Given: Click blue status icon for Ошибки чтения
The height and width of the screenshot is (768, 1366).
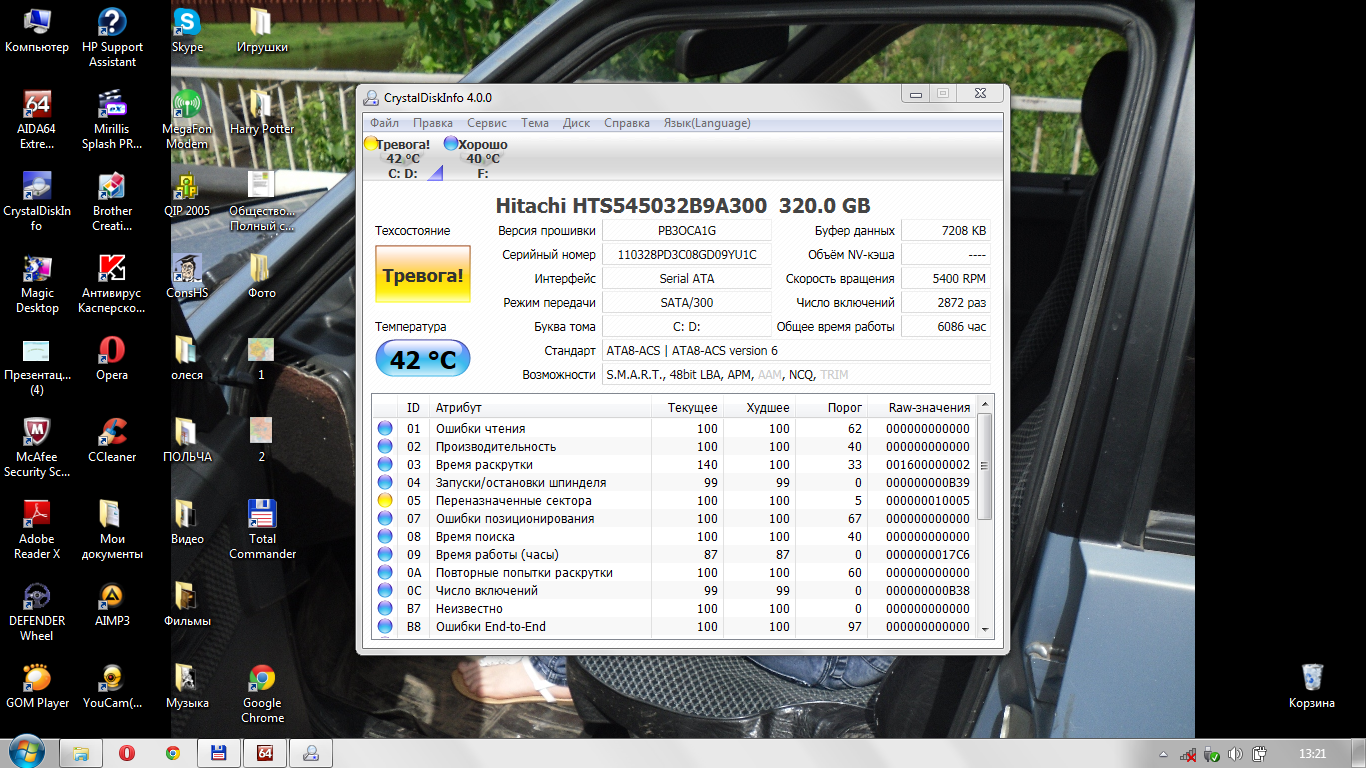Looking at the screenshot, I should [385, 429].
